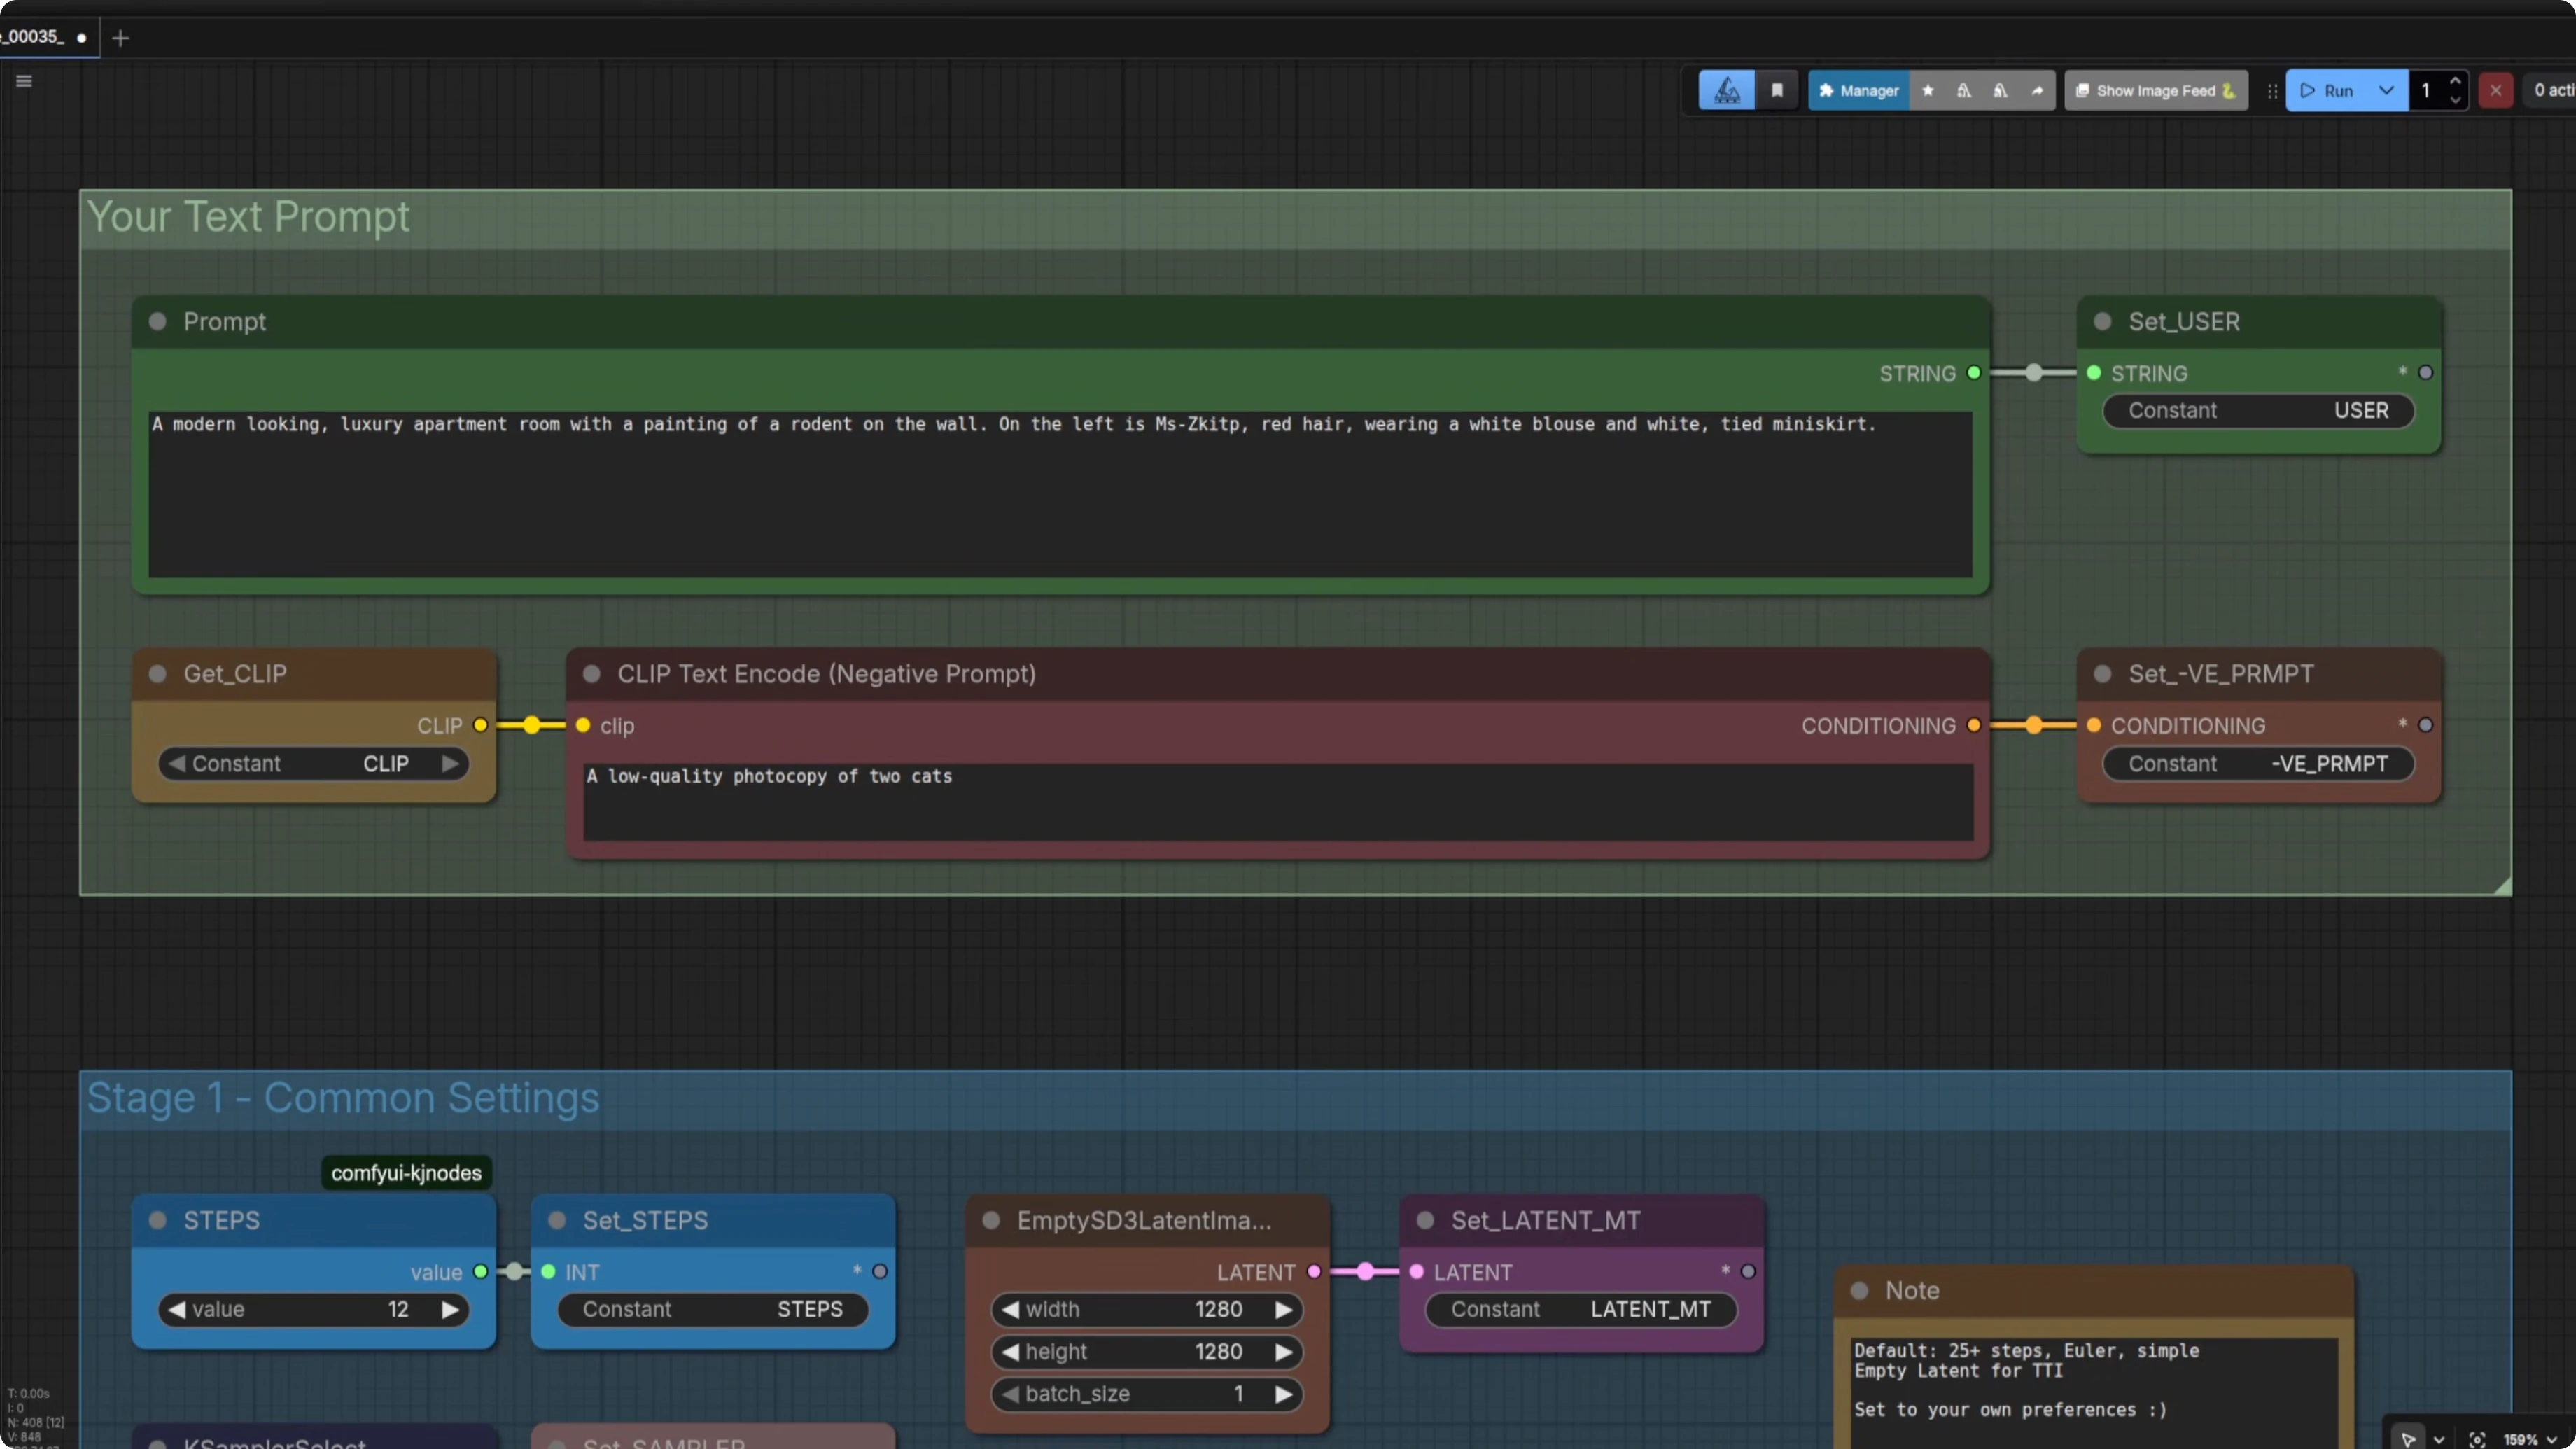Image resolution: width=2576 pixels, height=1449 pixels.
Task: Open the hamburger sidebar menu icon
Action: 24,81
